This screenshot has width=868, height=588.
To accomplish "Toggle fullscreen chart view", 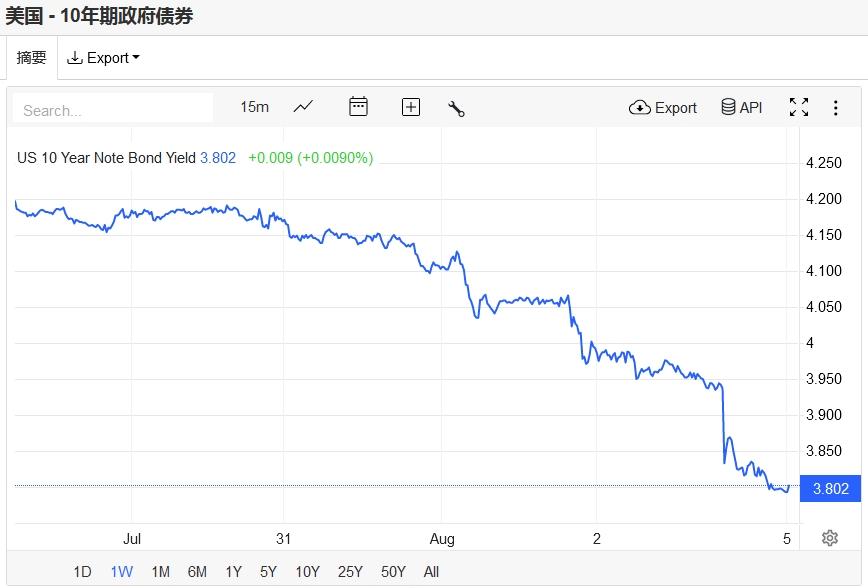I will coord(799,107).
